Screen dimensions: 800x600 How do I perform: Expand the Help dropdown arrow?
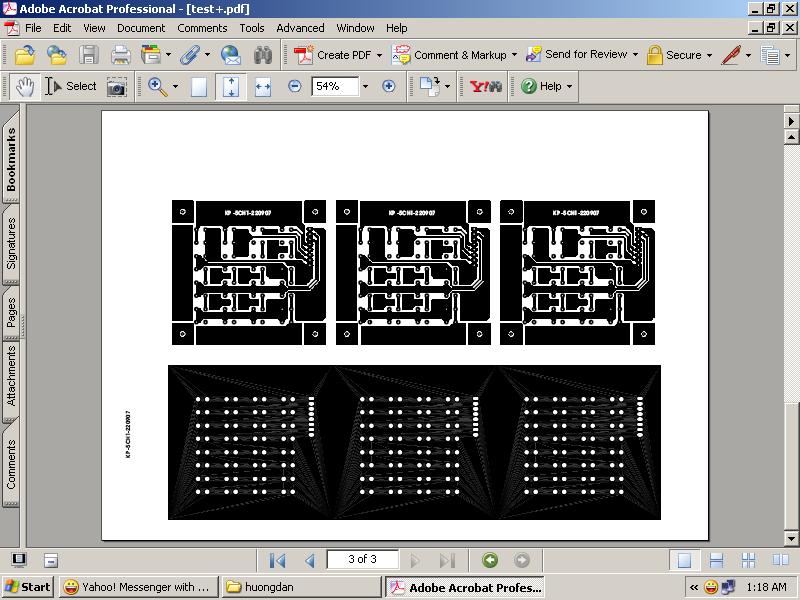[x=569, y=86]
